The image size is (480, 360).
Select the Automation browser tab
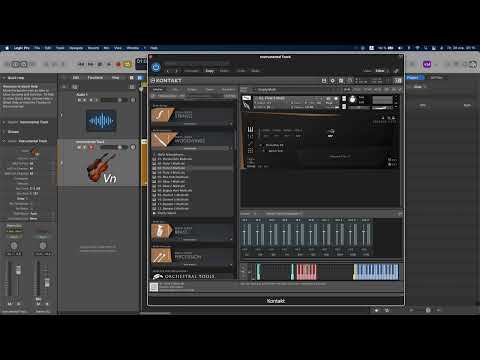229,90
